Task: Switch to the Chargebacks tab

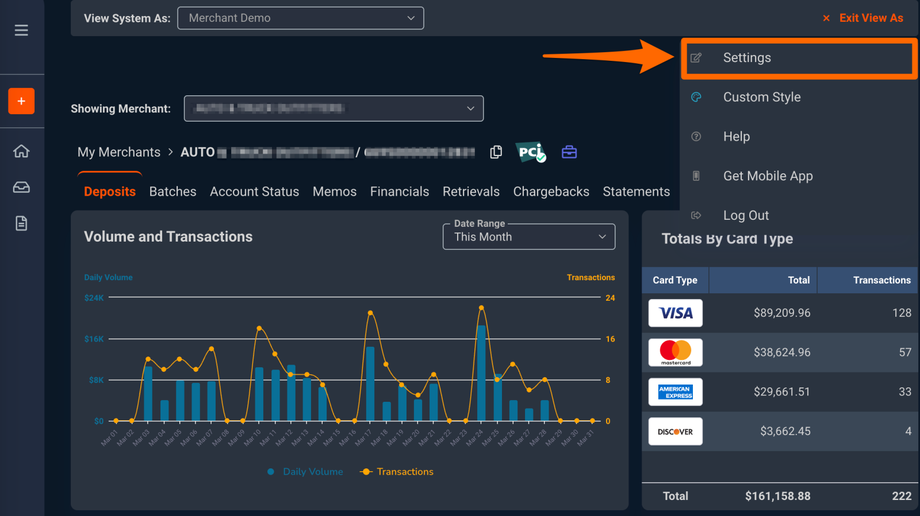Action: click(551, 192)
